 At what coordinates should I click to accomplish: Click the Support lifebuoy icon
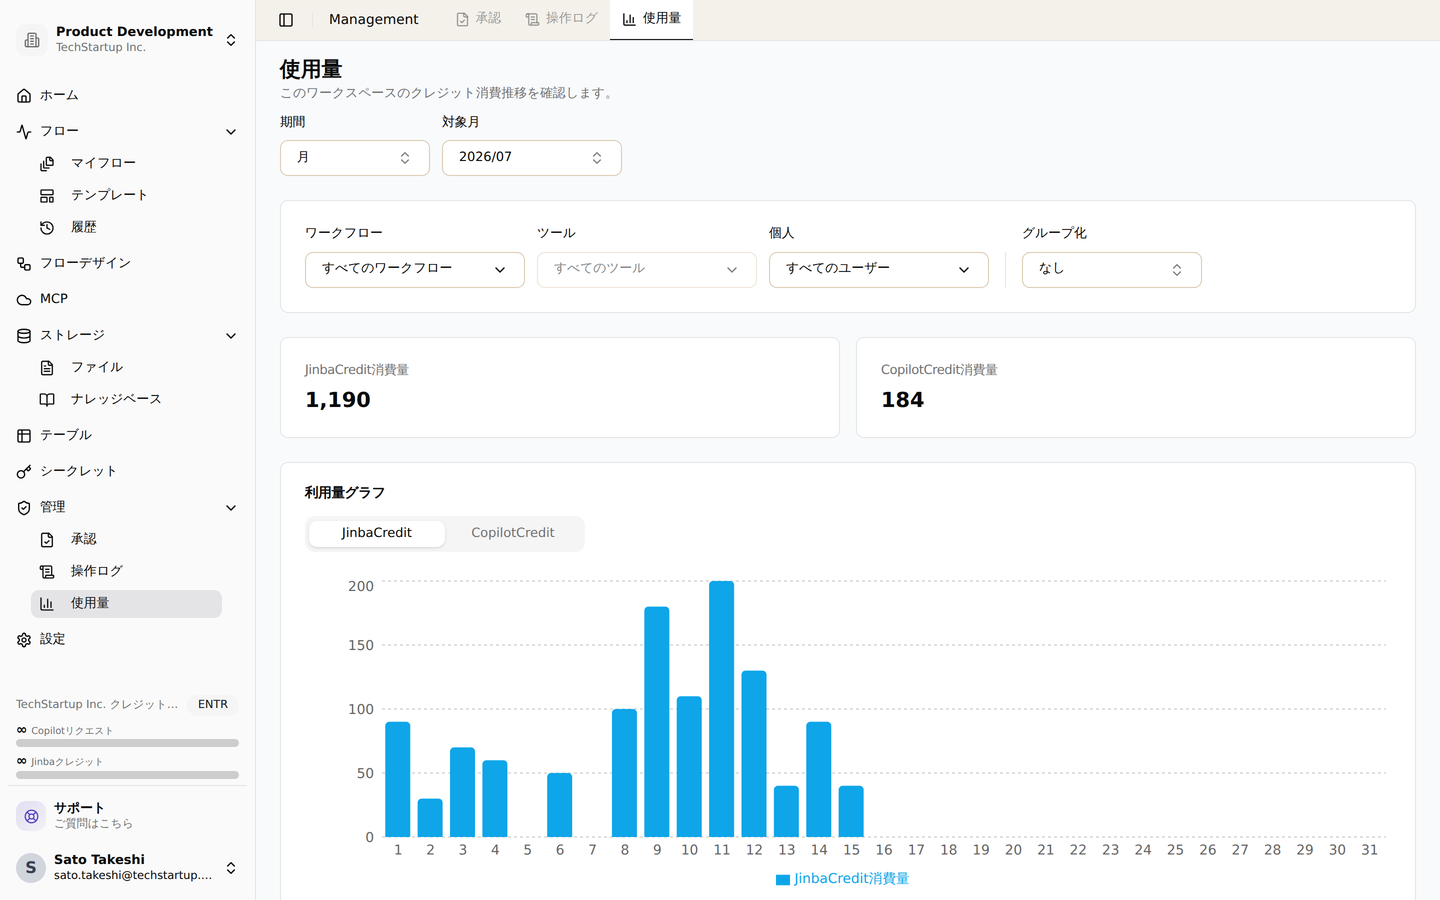(31, 816)
